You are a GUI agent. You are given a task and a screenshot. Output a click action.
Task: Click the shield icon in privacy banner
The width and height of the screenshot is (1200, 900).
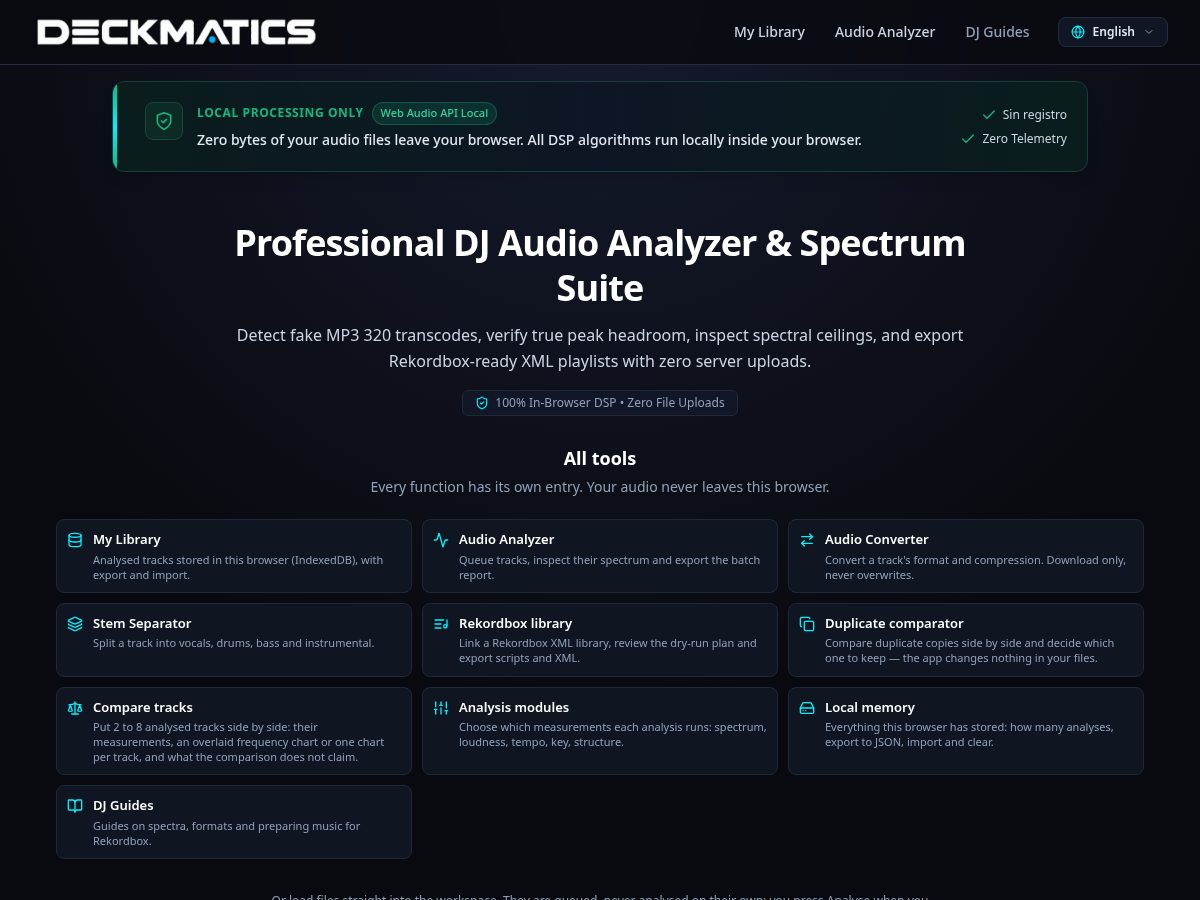point(164,121)
